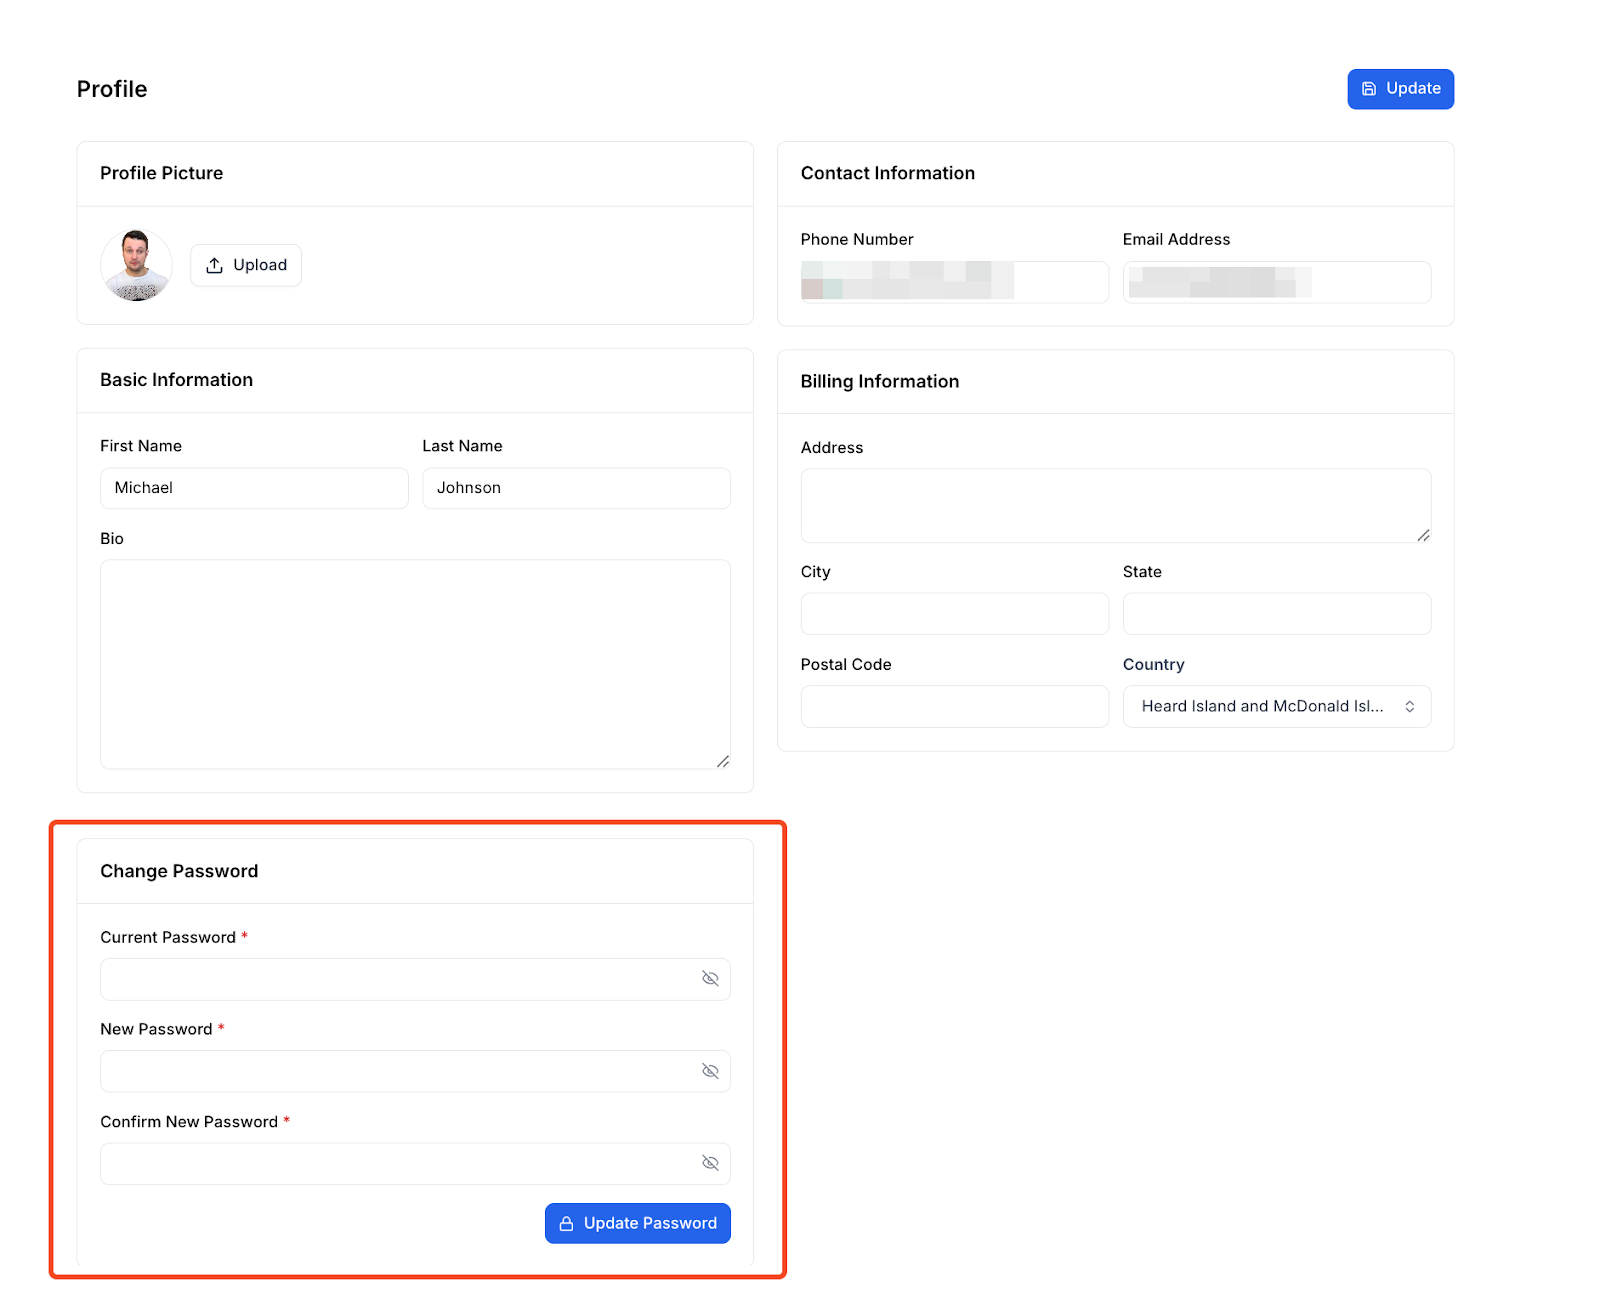Open the Country selection dropdown
Screen dimensions: 1600x1311
point(1276,706)
